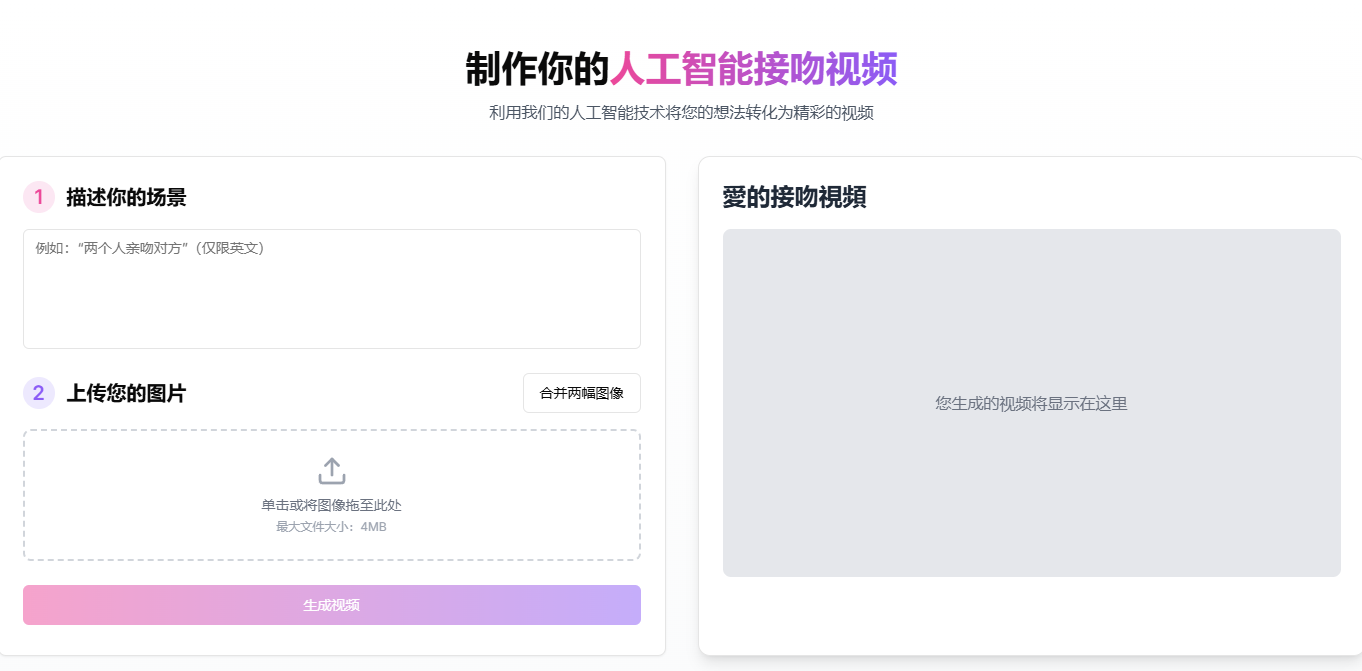The height and width of the screenshot is (671, 1362).
Task: Click the 最大文件大小：4MB hint text
Action: 331,527
